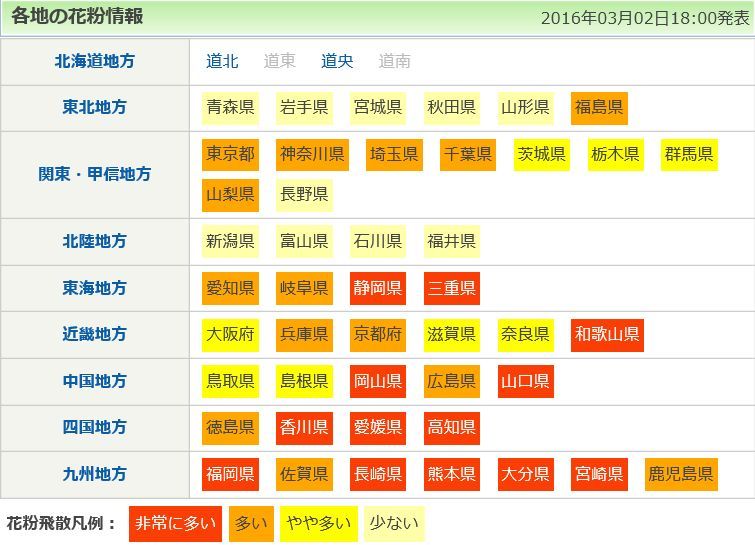Click the 和歌山県 prefecture link
Screen dimensions: 755x545
click(x=607, y=335)
